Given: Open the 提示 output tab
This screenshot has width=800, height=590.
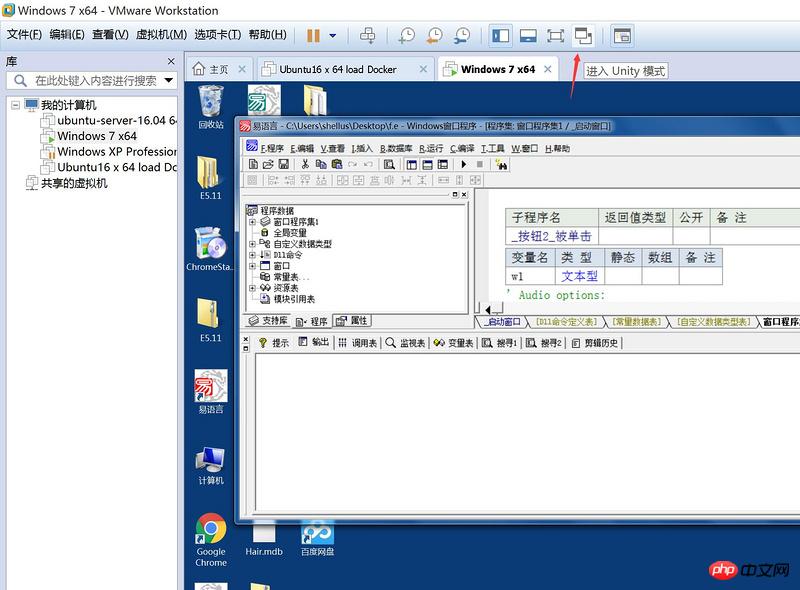Looking at the screenshot, I should (x=274, y=342).
